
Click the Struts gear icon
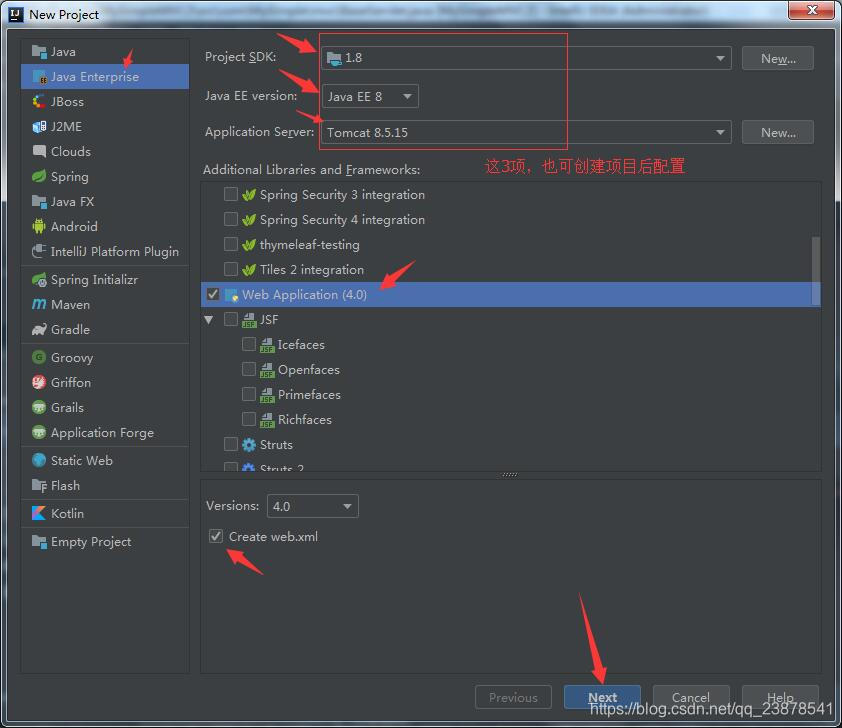pos(249,445)
